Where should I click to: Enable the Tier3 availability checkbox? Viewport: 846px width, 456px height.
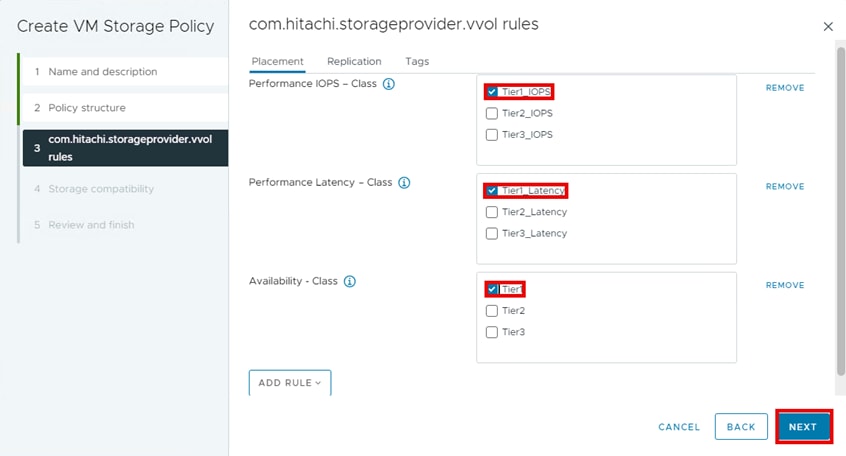point(492,332)
